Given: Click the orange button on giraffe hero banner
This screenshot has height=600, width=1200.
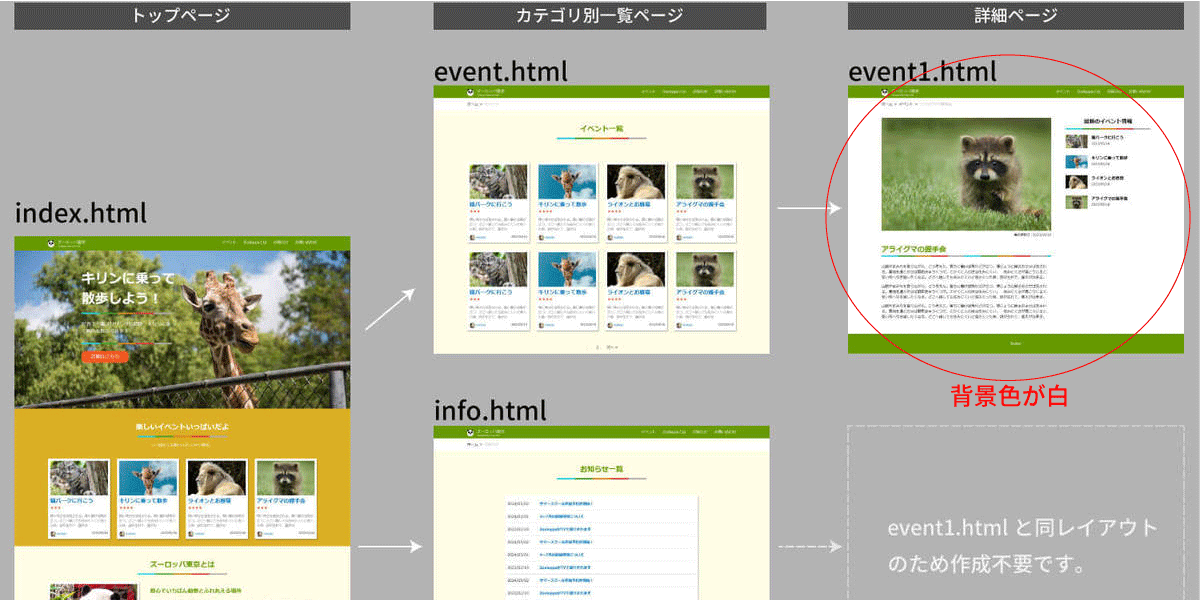Looking at the screenshot, I should pyautogui.click(x=105, y=356).
